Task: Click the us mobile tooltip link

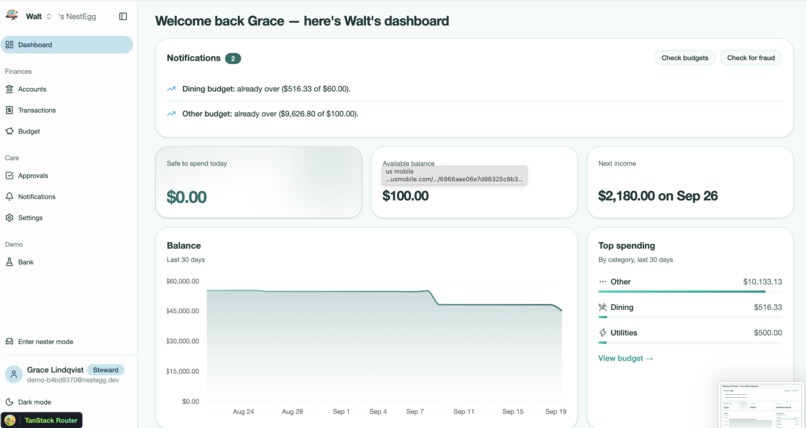Action: (454, 175)
